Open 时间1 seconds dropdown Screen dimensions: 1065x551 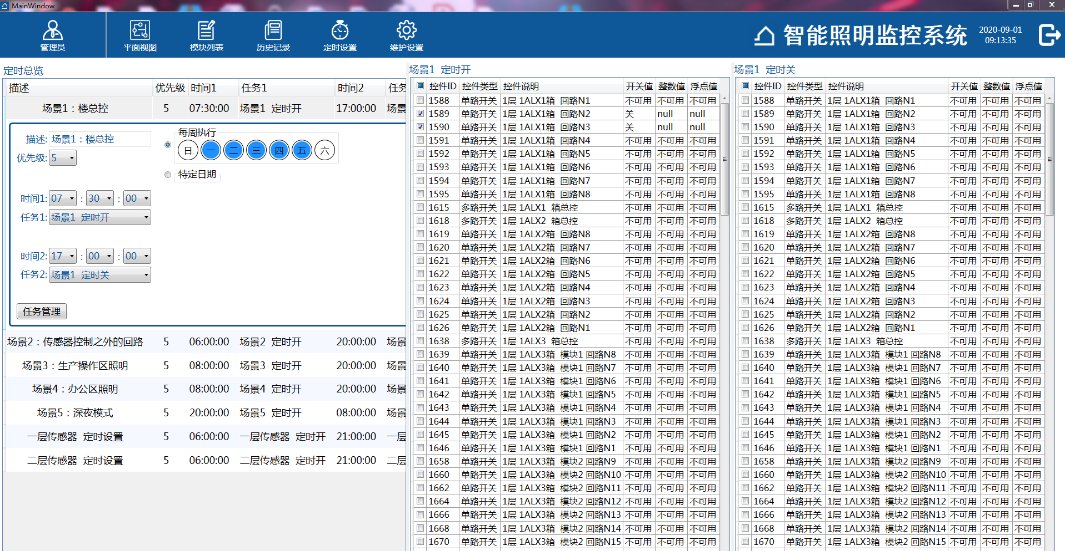137,198
